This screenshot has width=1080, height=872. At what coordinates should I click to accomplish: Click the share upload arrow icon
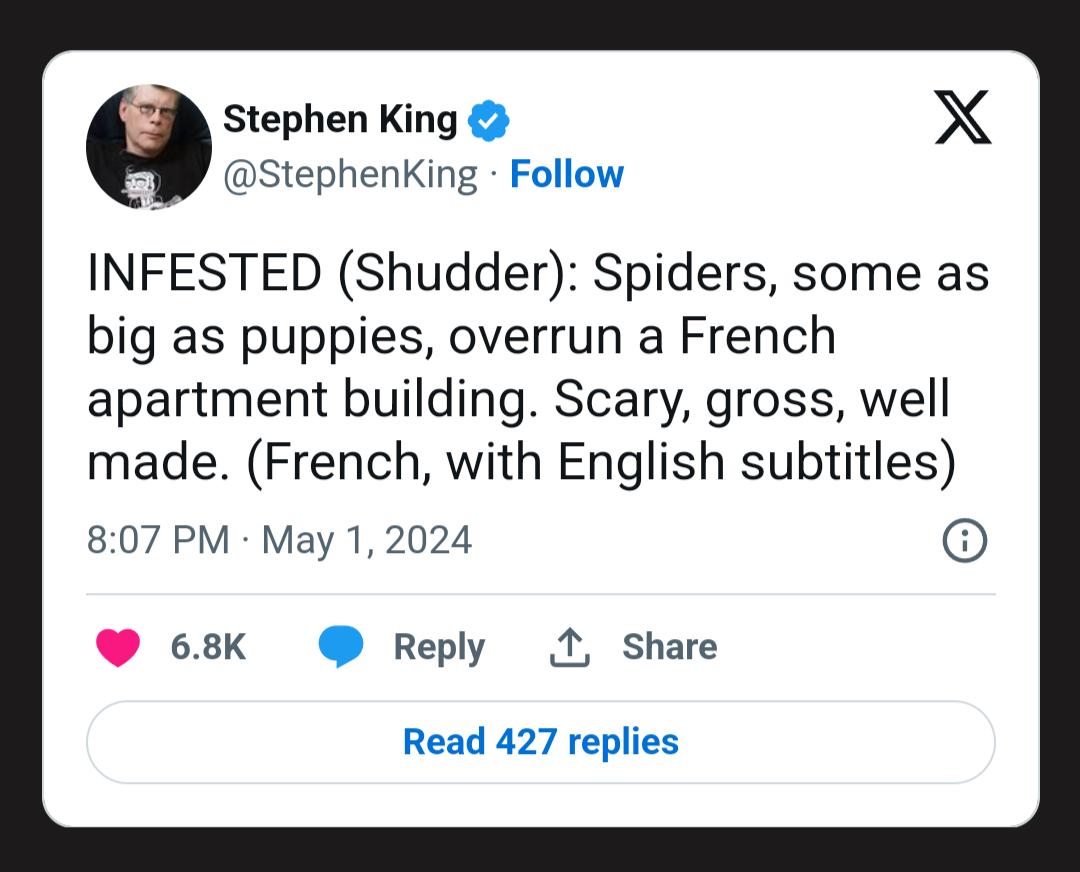click(570, 647)
